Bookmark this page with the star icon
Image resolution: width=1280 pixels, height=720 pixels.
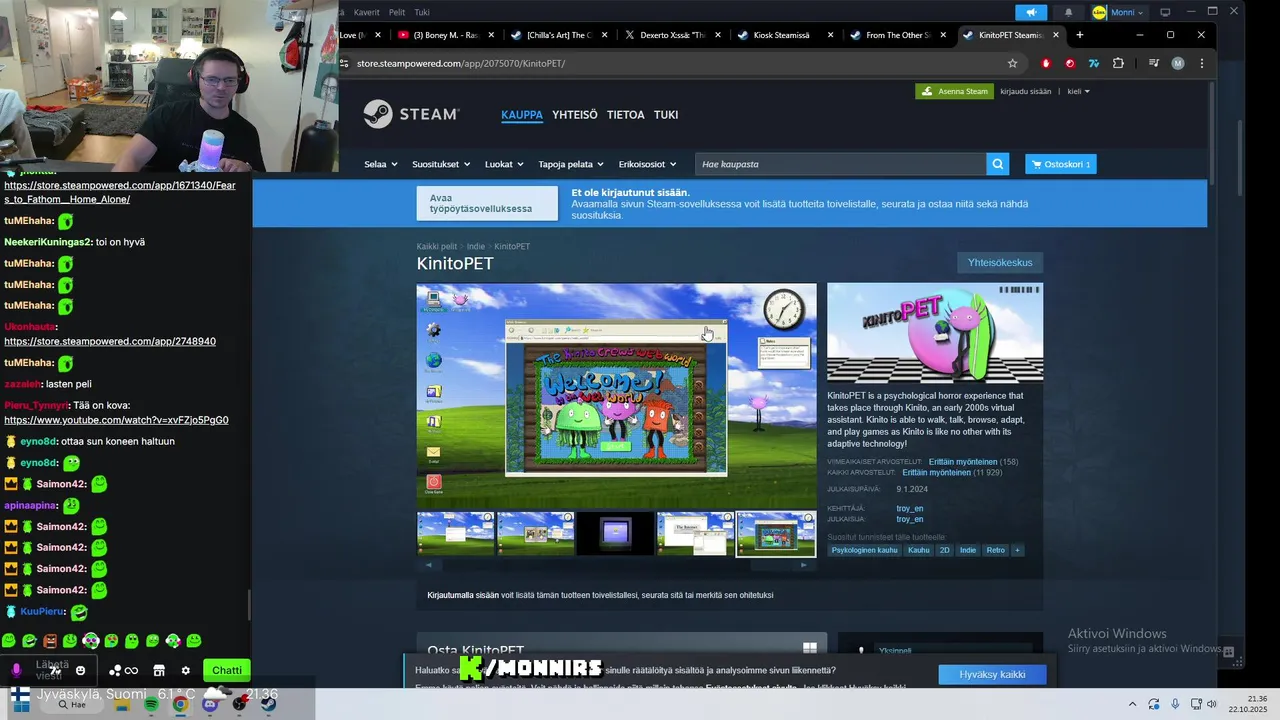pyautogui.click(x=1012, y=63)
